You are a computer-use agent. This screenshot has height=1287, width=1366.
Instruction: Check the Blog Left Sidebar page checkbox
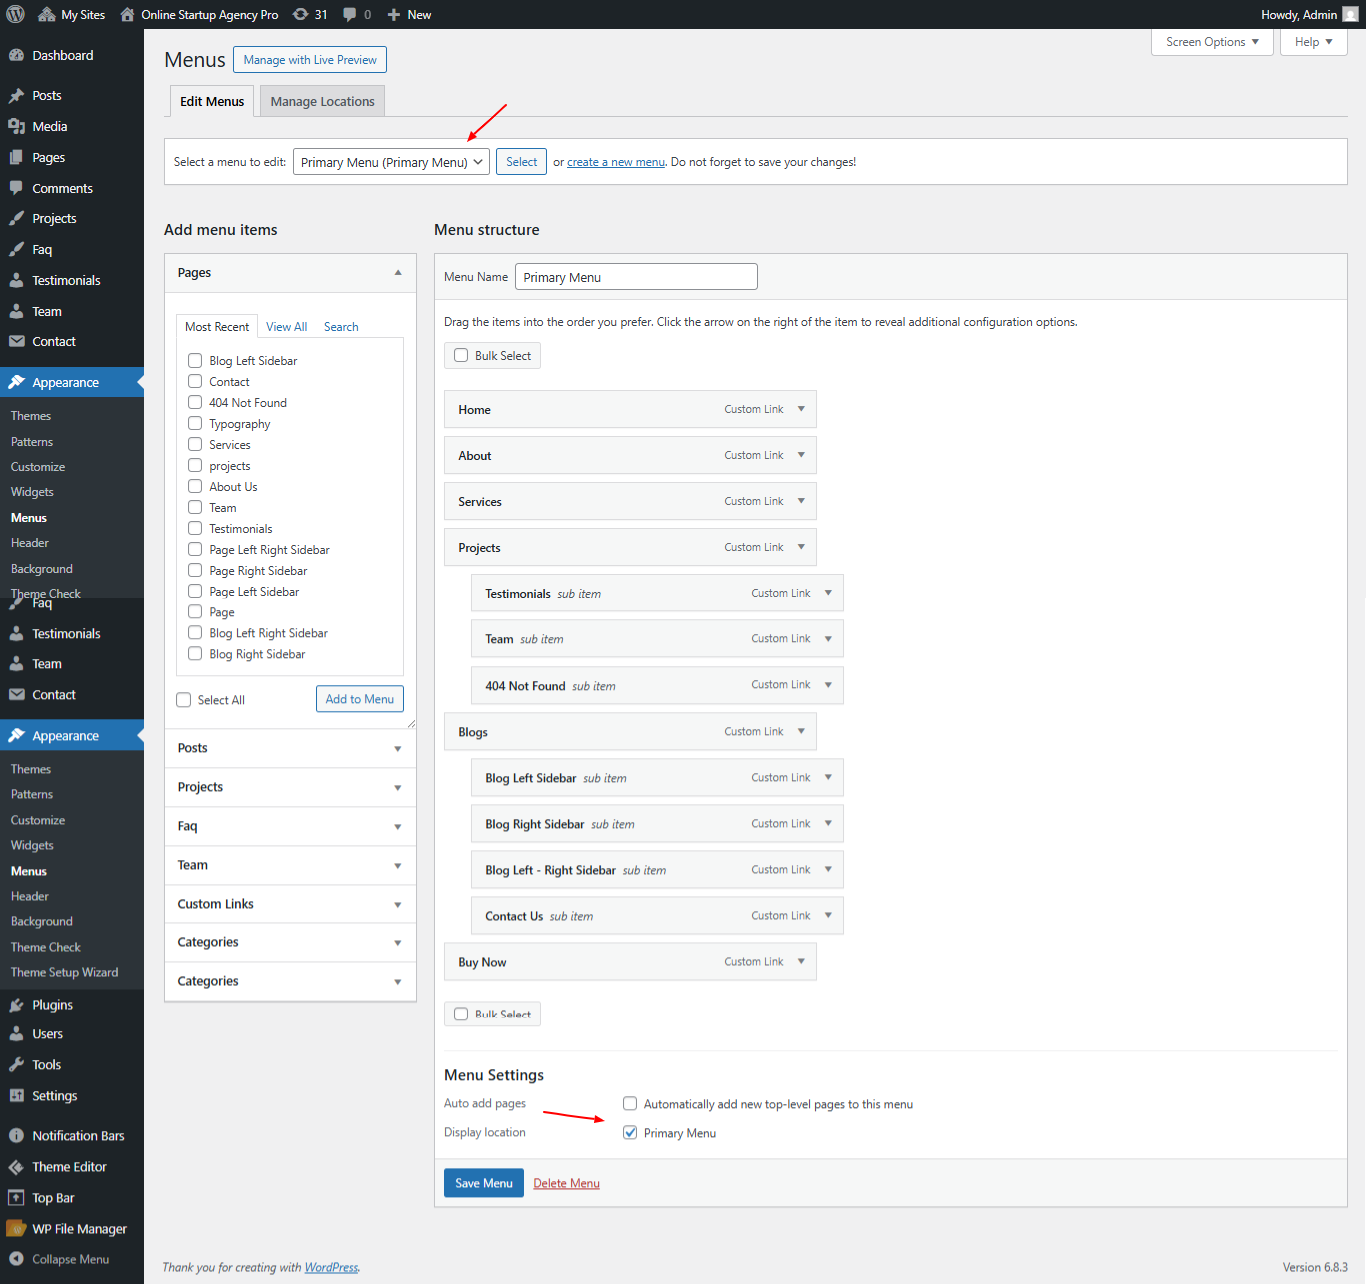pos(195,360)
